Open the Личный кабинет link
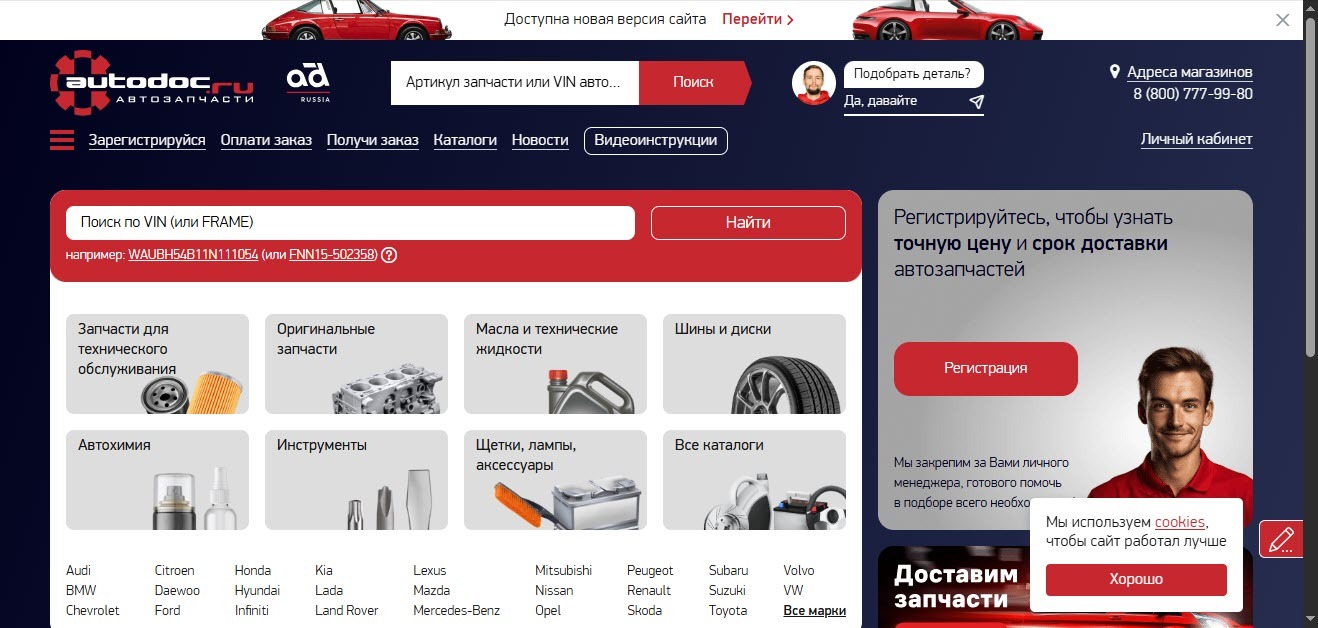Screen dimensions: 1318x628 click(x=1196, y=139)
